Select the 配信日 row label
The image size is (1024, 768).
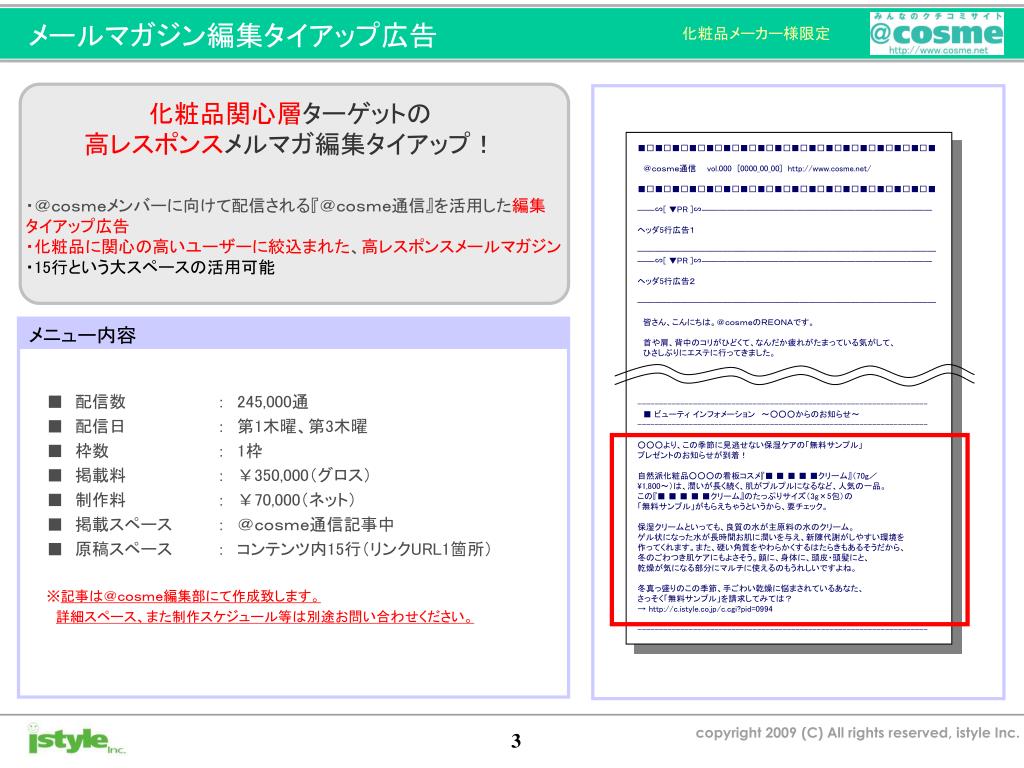point(100,426)
